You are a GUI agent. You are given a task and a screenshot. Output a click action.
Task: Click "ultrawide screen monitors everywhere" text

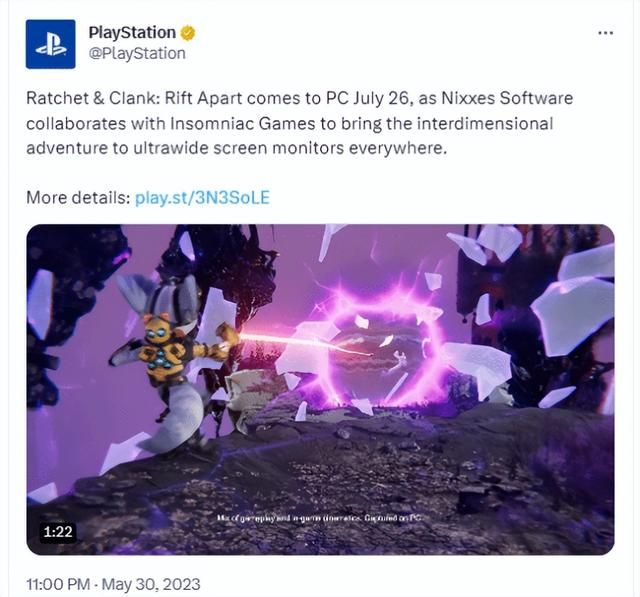290,148
